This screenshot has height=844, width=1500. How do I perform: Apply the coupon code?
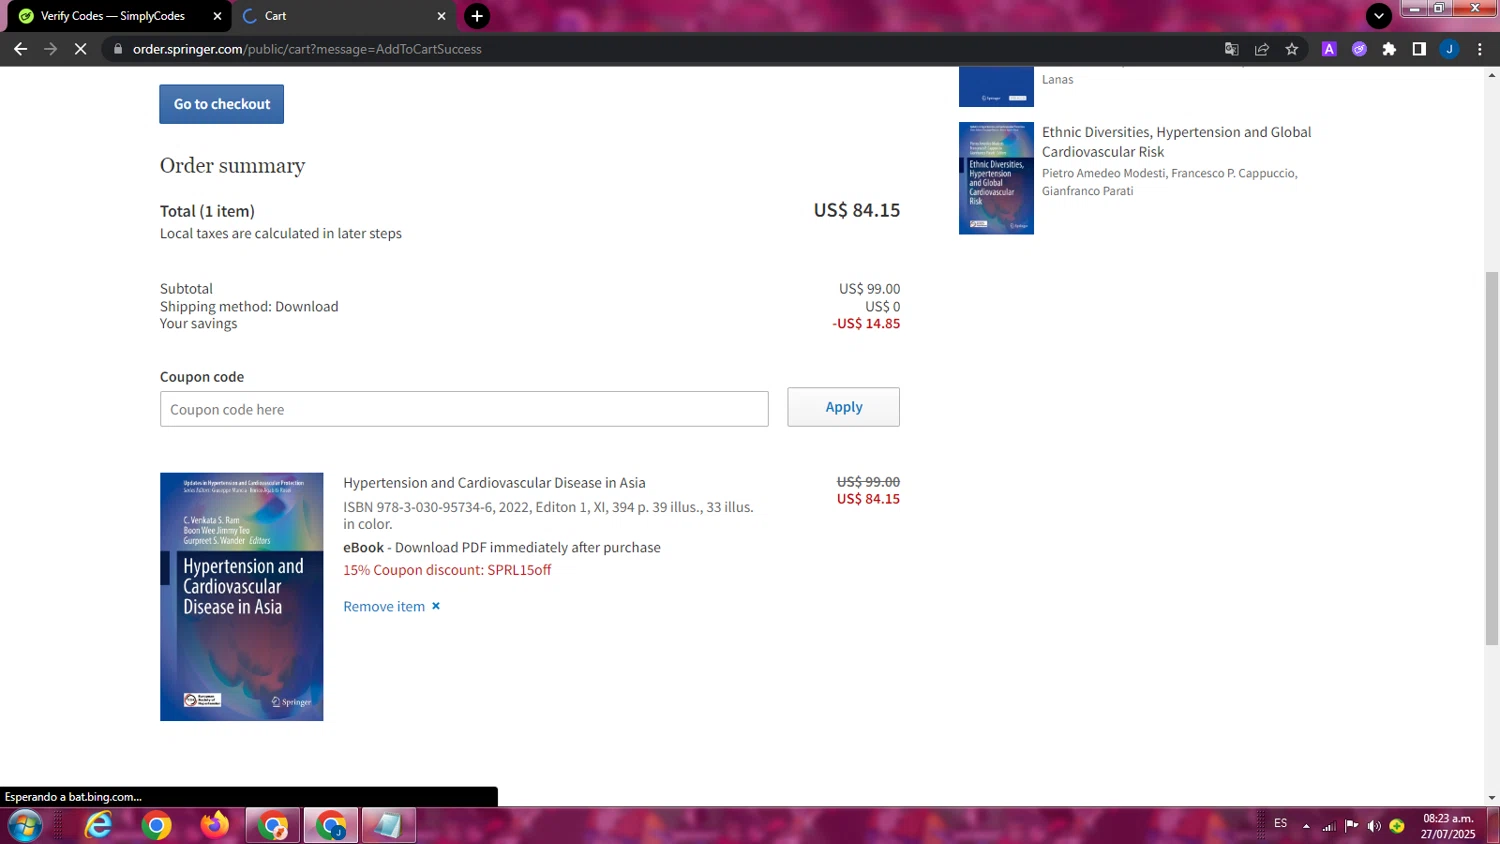[843, 407]
